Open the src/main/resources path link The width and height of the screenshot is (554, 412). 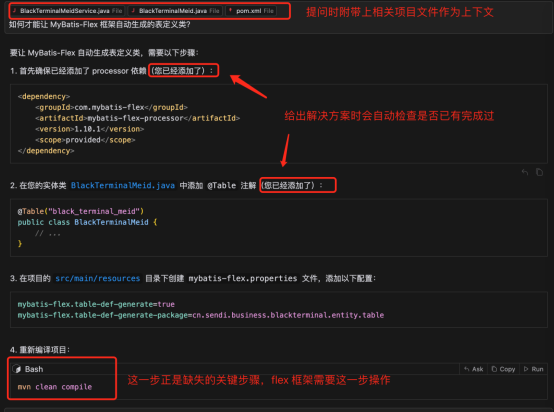98,278
